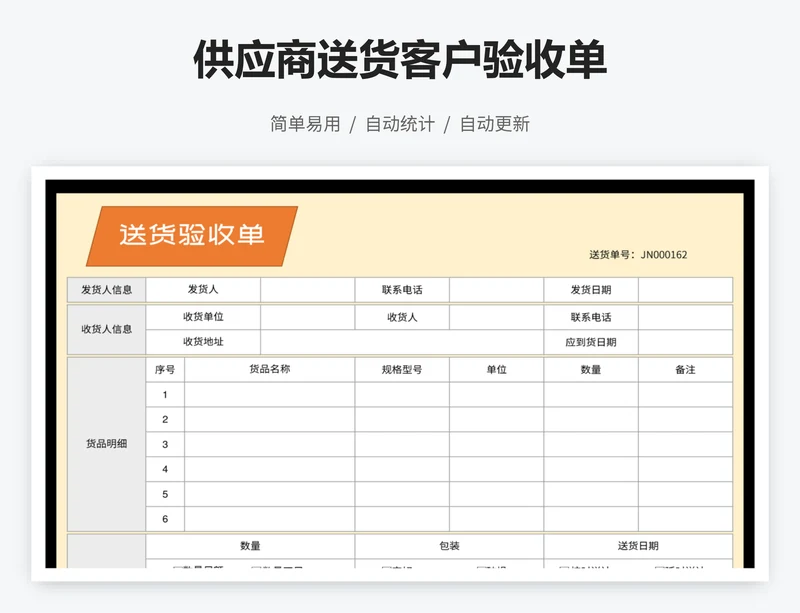Image resolution: width=800 pixels, height=613 pixels.
Task: Click the row number 4 cell
Action: (x=165, y=469)
